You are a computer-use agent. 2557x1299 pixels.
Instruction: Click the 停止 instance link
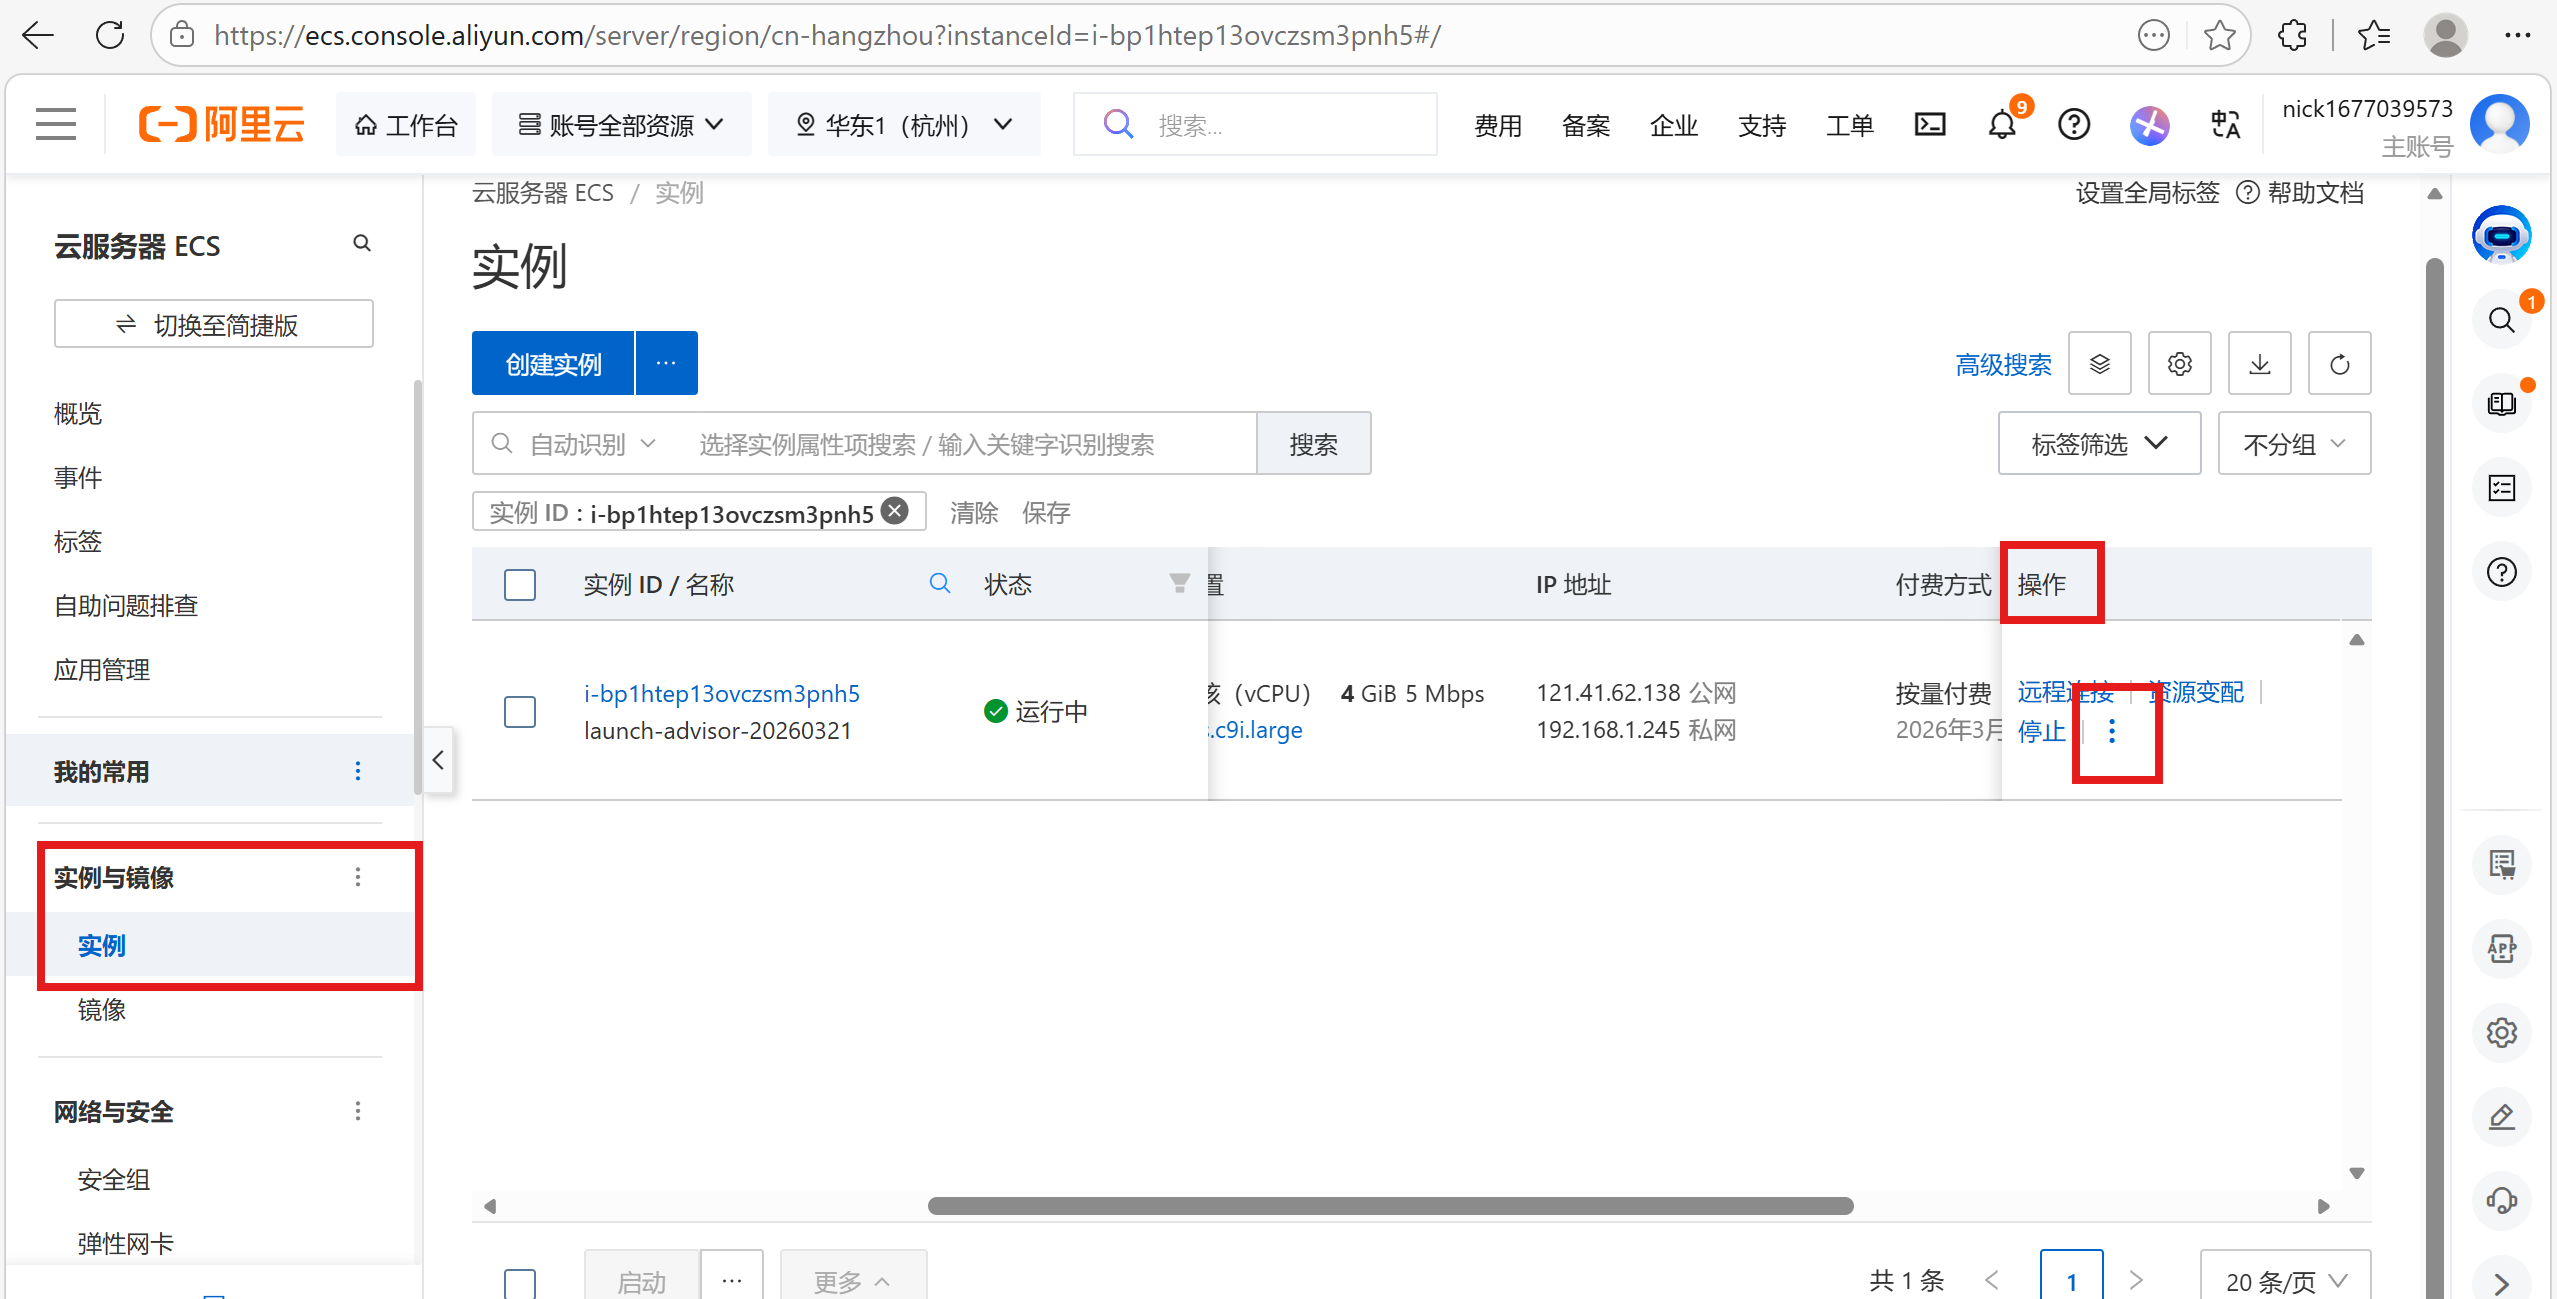(x=2040, y=732)
